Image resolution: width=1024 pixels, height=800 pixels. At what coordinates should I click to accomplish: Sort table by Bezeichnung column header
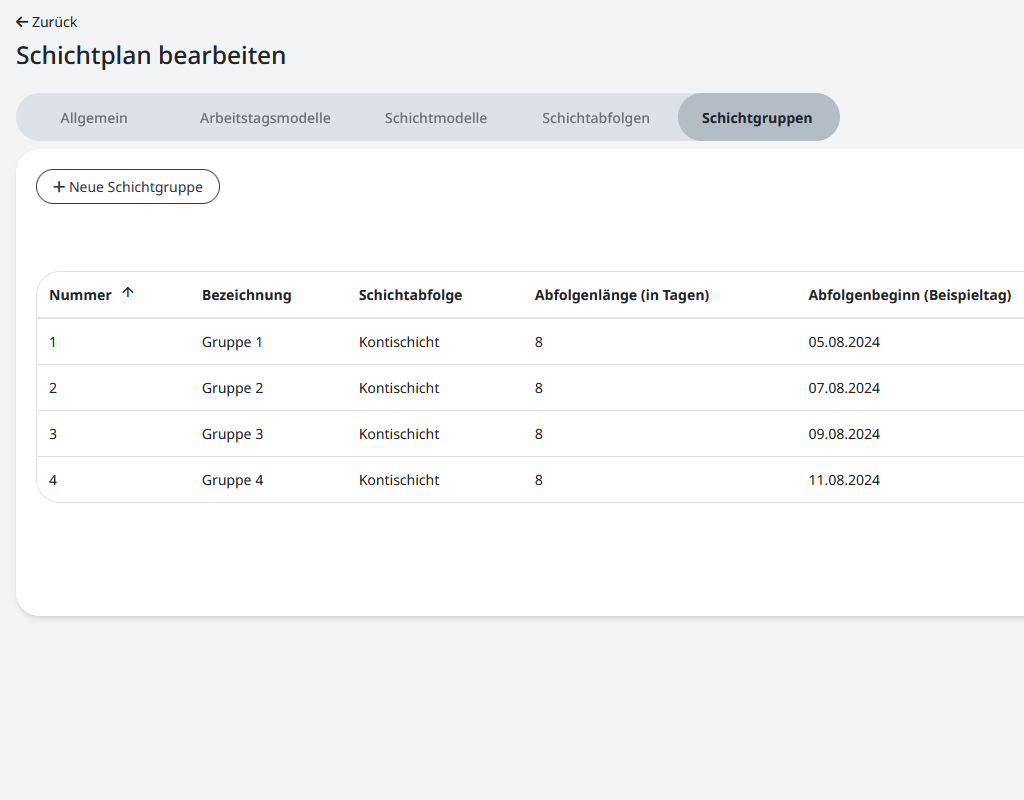point(247,295)
